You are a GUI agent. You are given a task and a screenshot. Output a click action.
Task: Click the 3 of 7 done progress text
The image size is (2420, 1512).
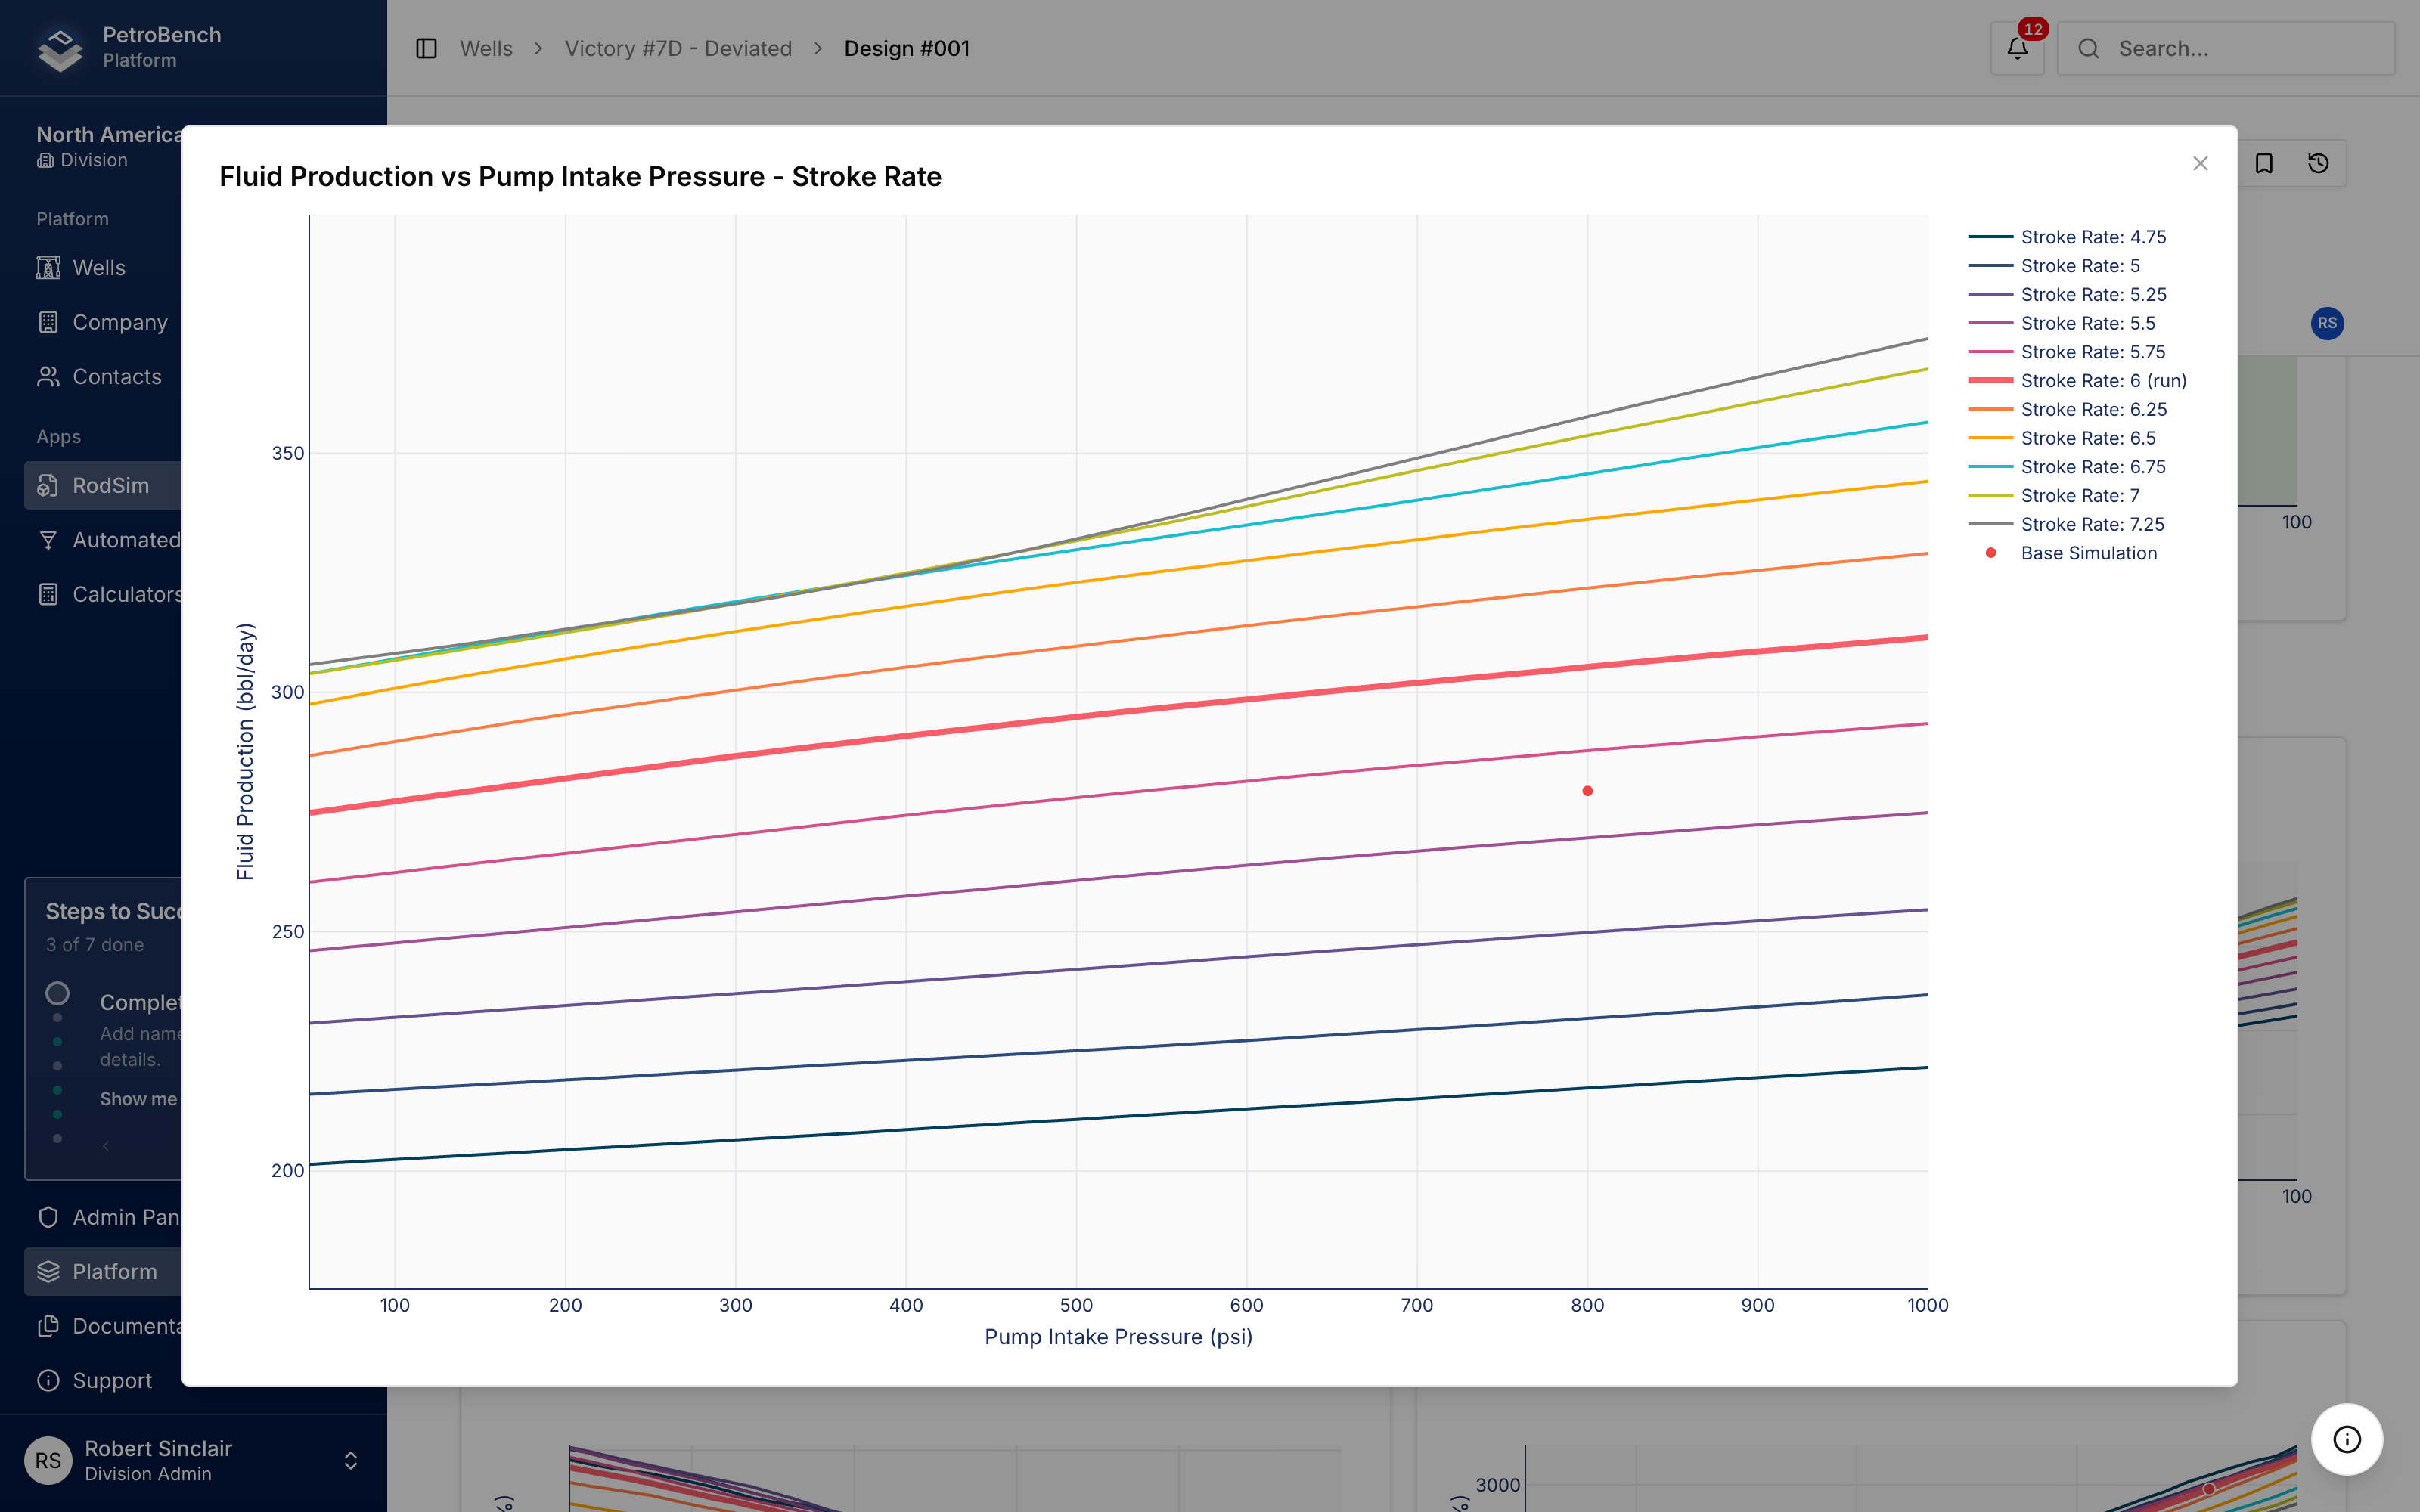pyautogui.click(x=95, y=945)
